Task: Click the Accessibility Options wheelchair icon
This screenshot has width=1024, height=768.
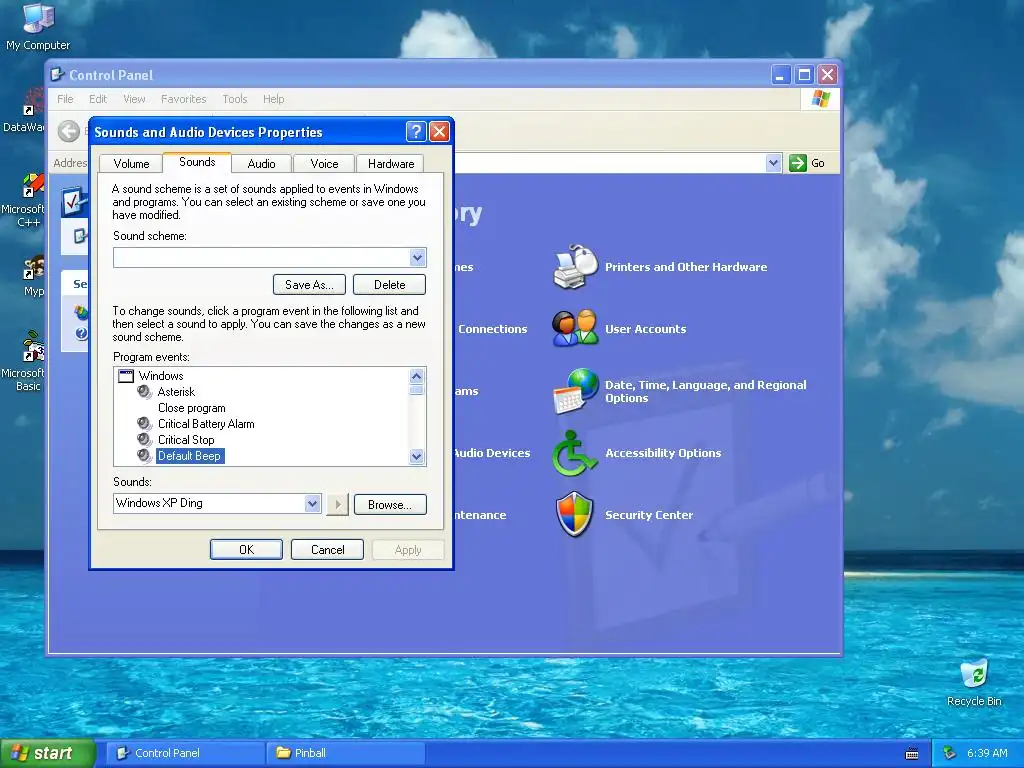Action: 574,453
